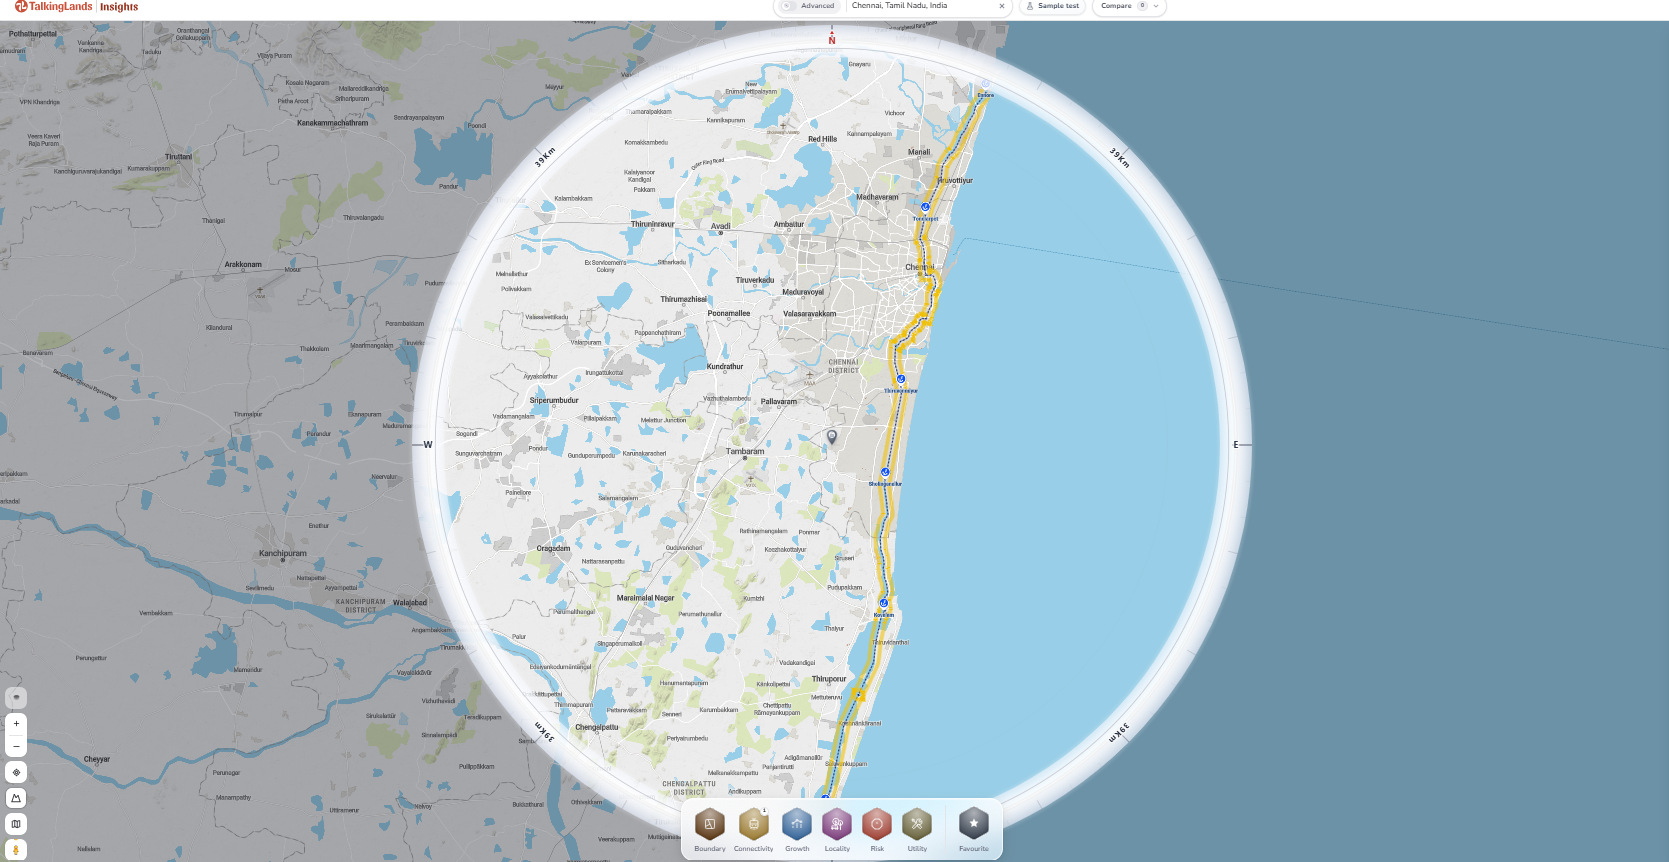This screenshot has height=862, width=1669.
Task: Click the east E compass marker
Action: tap(1236, 445)
